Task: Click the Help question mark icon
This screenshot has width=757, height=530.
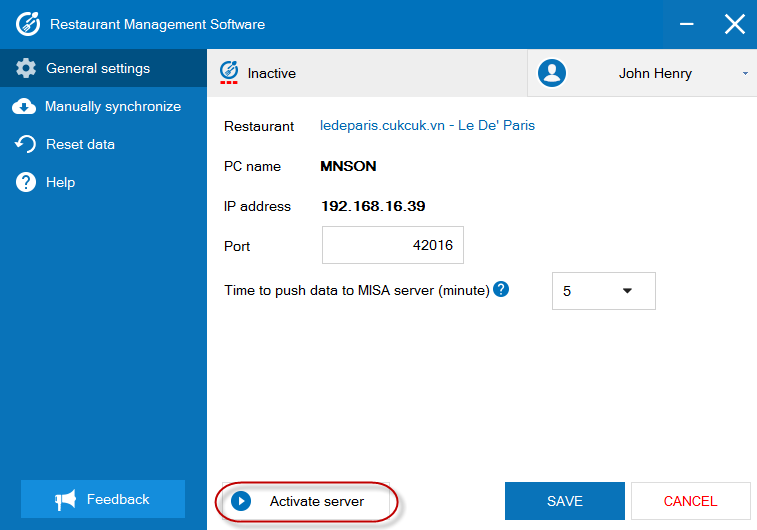Action: 26,182
